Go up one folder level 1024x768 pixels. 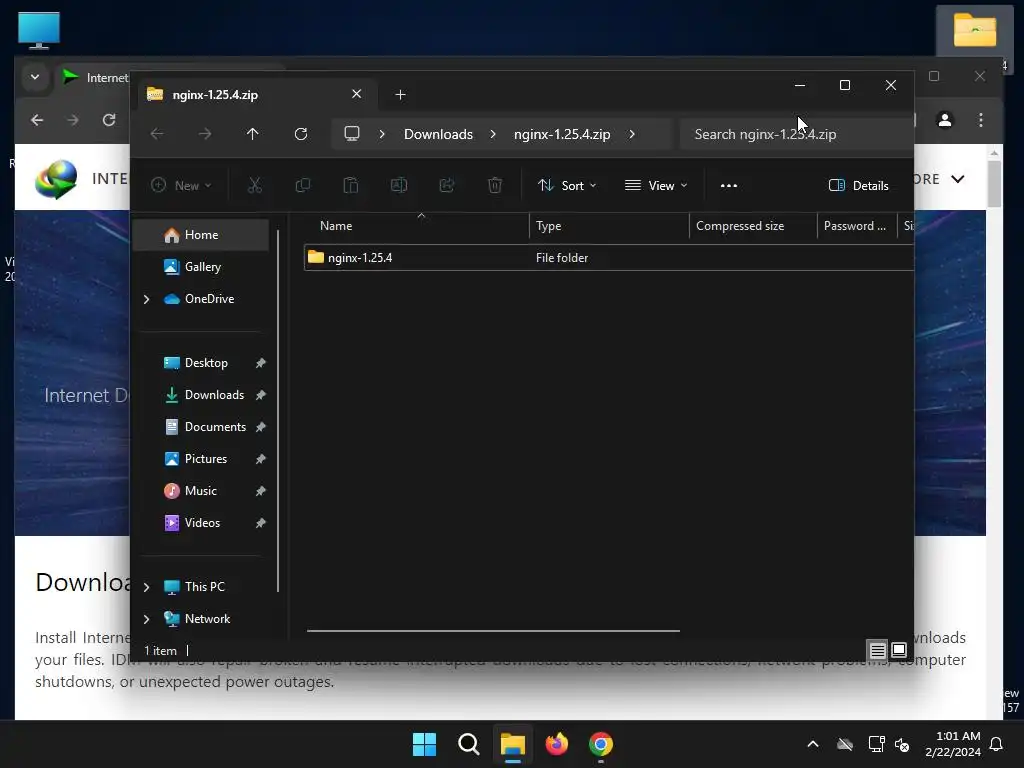pos(253,134)
